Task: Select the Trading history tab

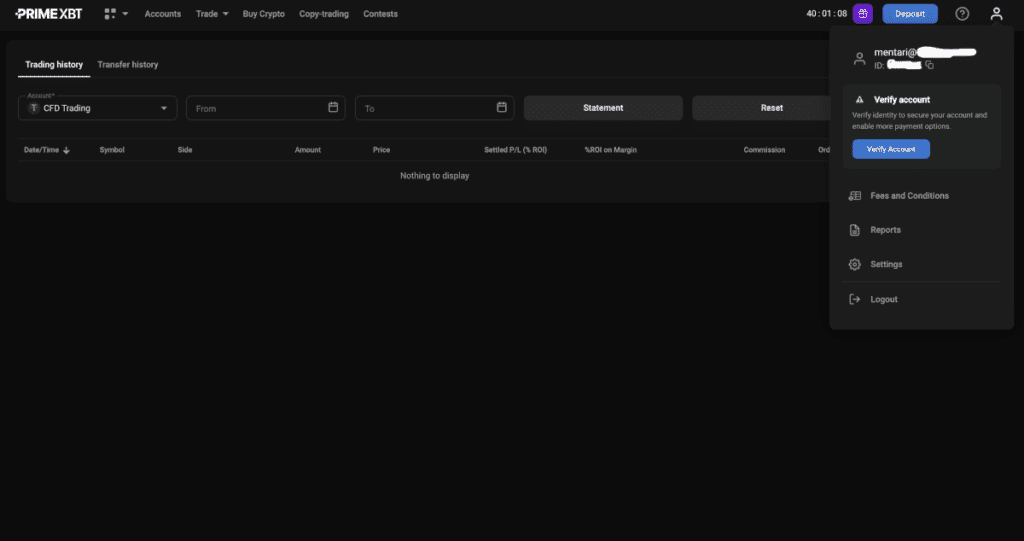Action: point(54,65)
